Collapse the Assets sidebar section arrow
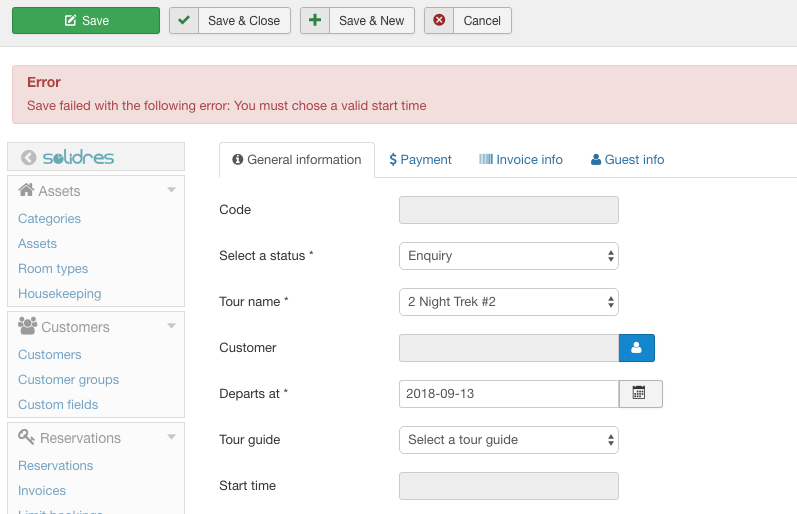This screenshot has width=797, height=514. tap(171, 190)
